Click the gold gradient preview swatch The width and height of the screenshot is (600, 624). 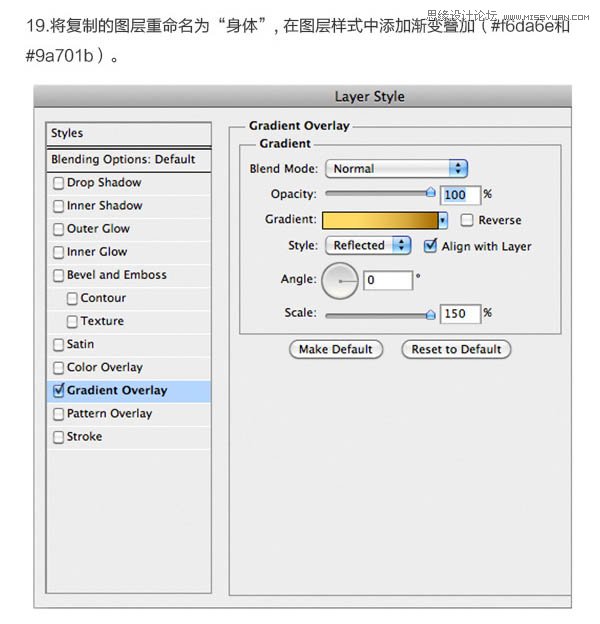point(380,220)
